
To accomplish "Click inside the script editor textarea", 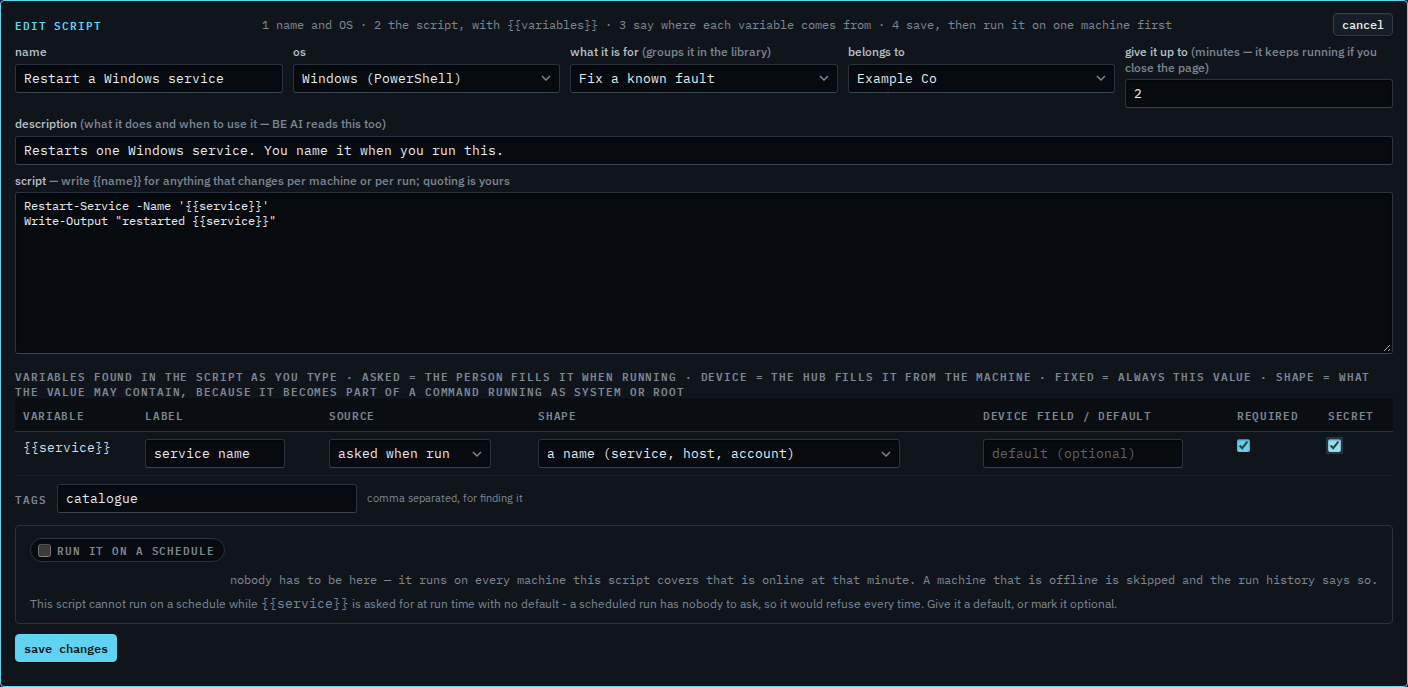I will click(x=704, y=273).
